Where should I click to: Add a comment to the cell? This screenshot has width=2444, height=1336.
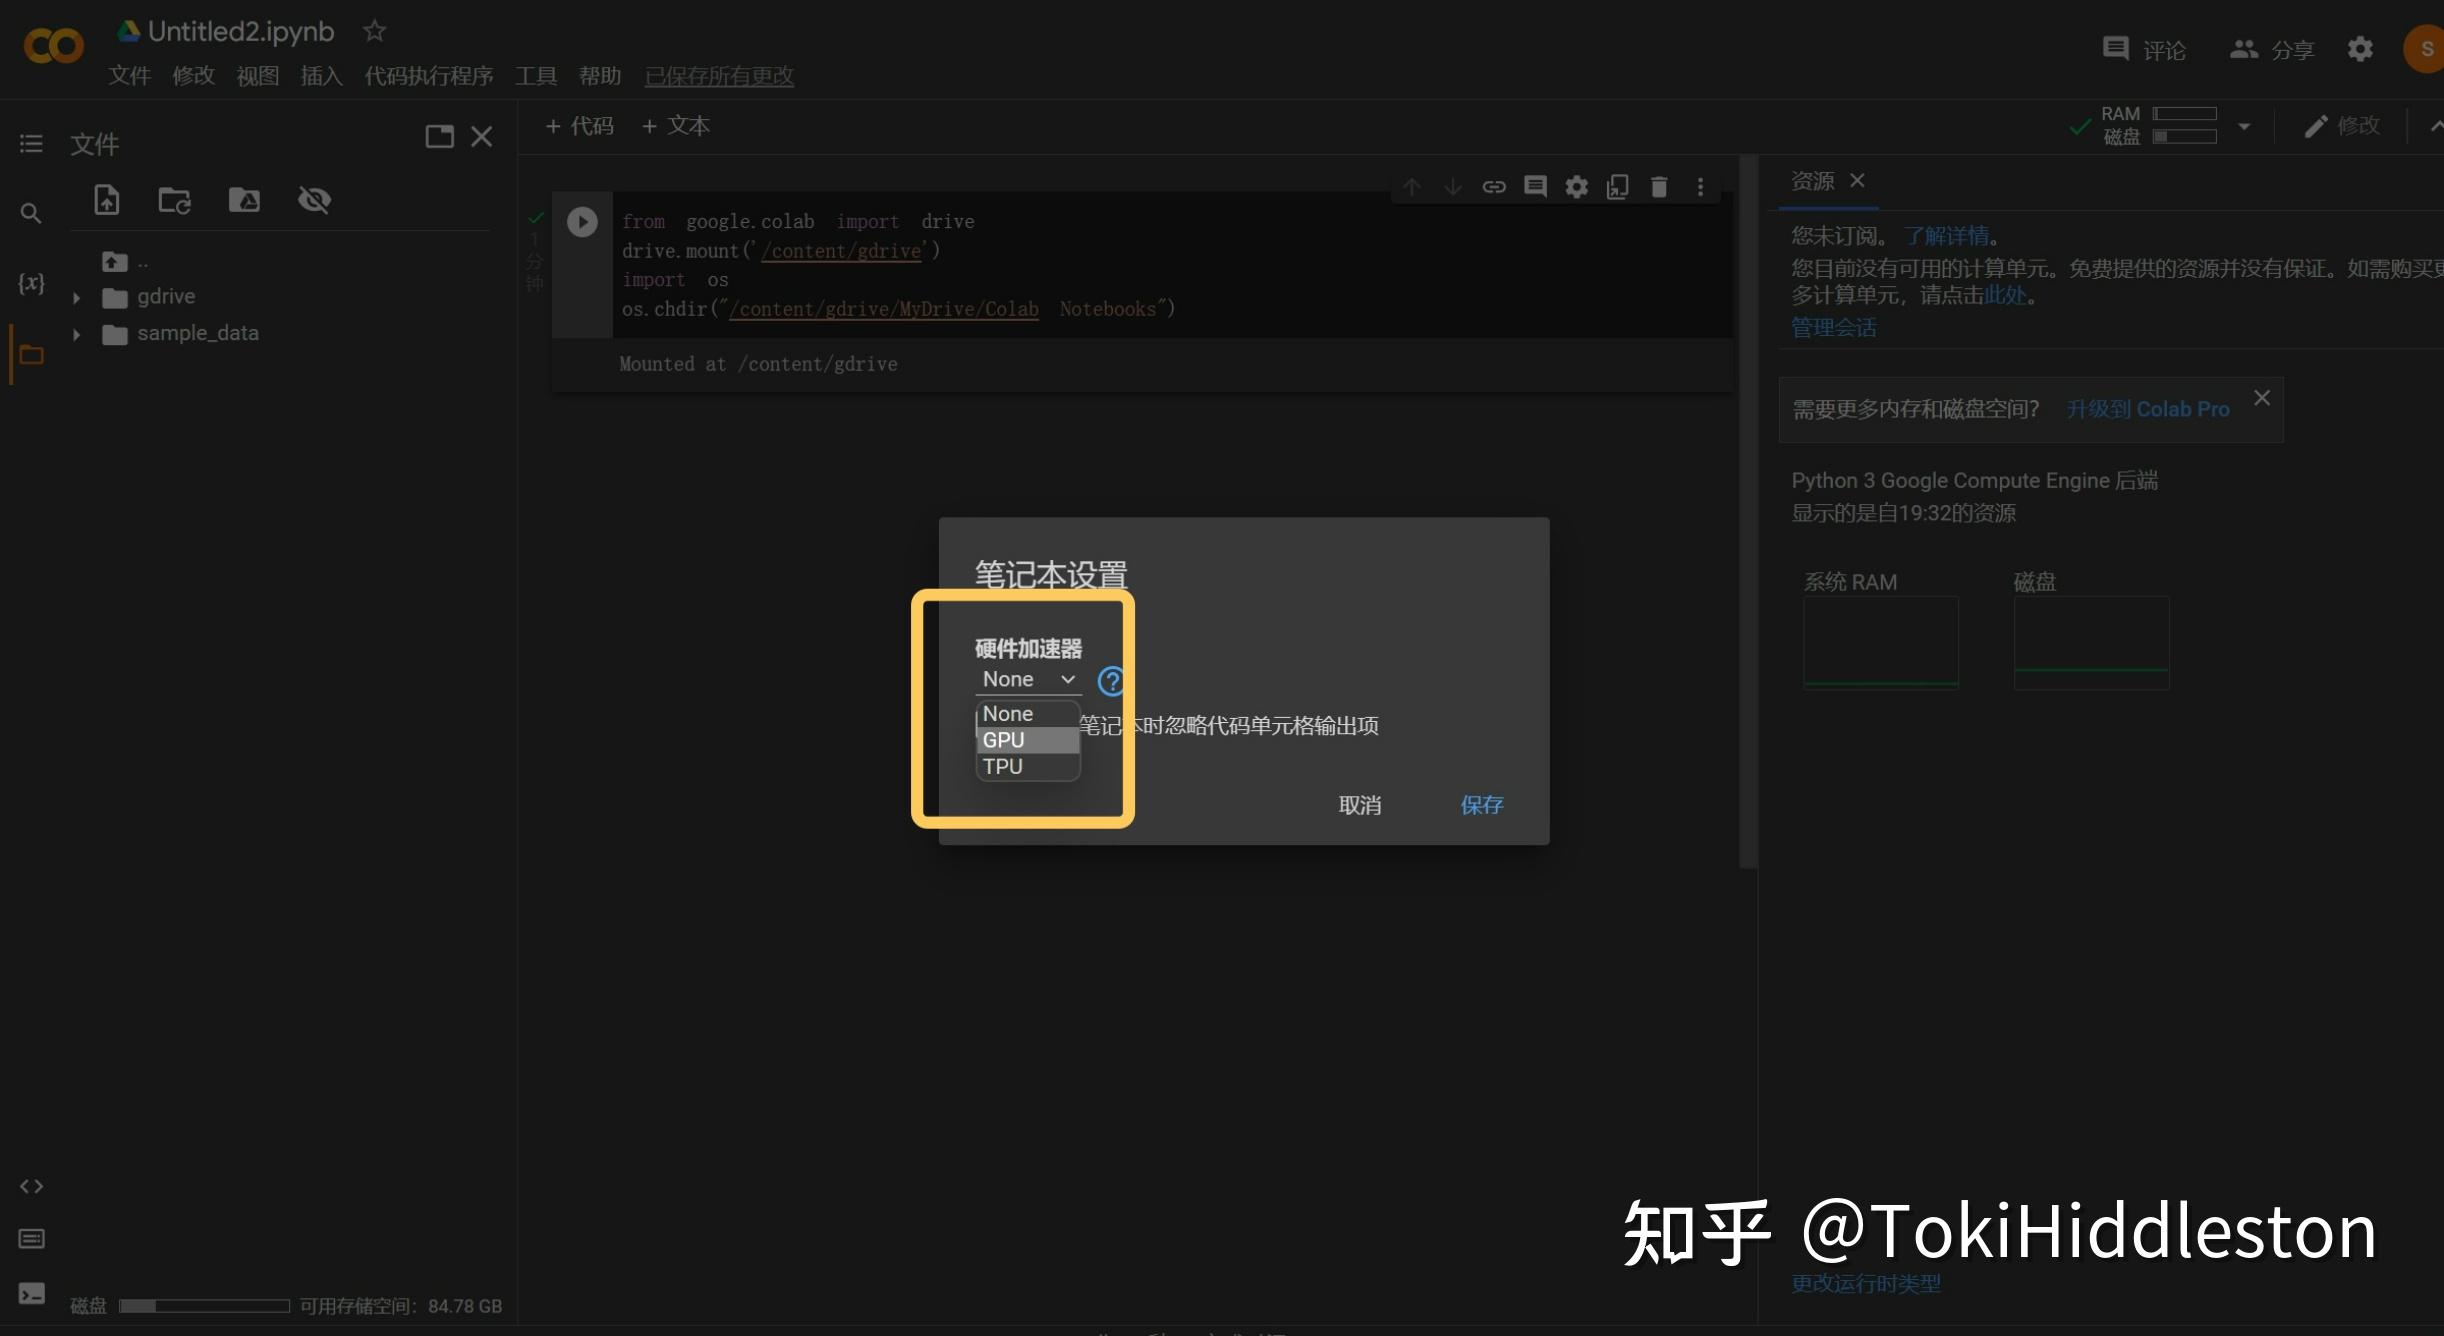click(x=1536, y=186)
